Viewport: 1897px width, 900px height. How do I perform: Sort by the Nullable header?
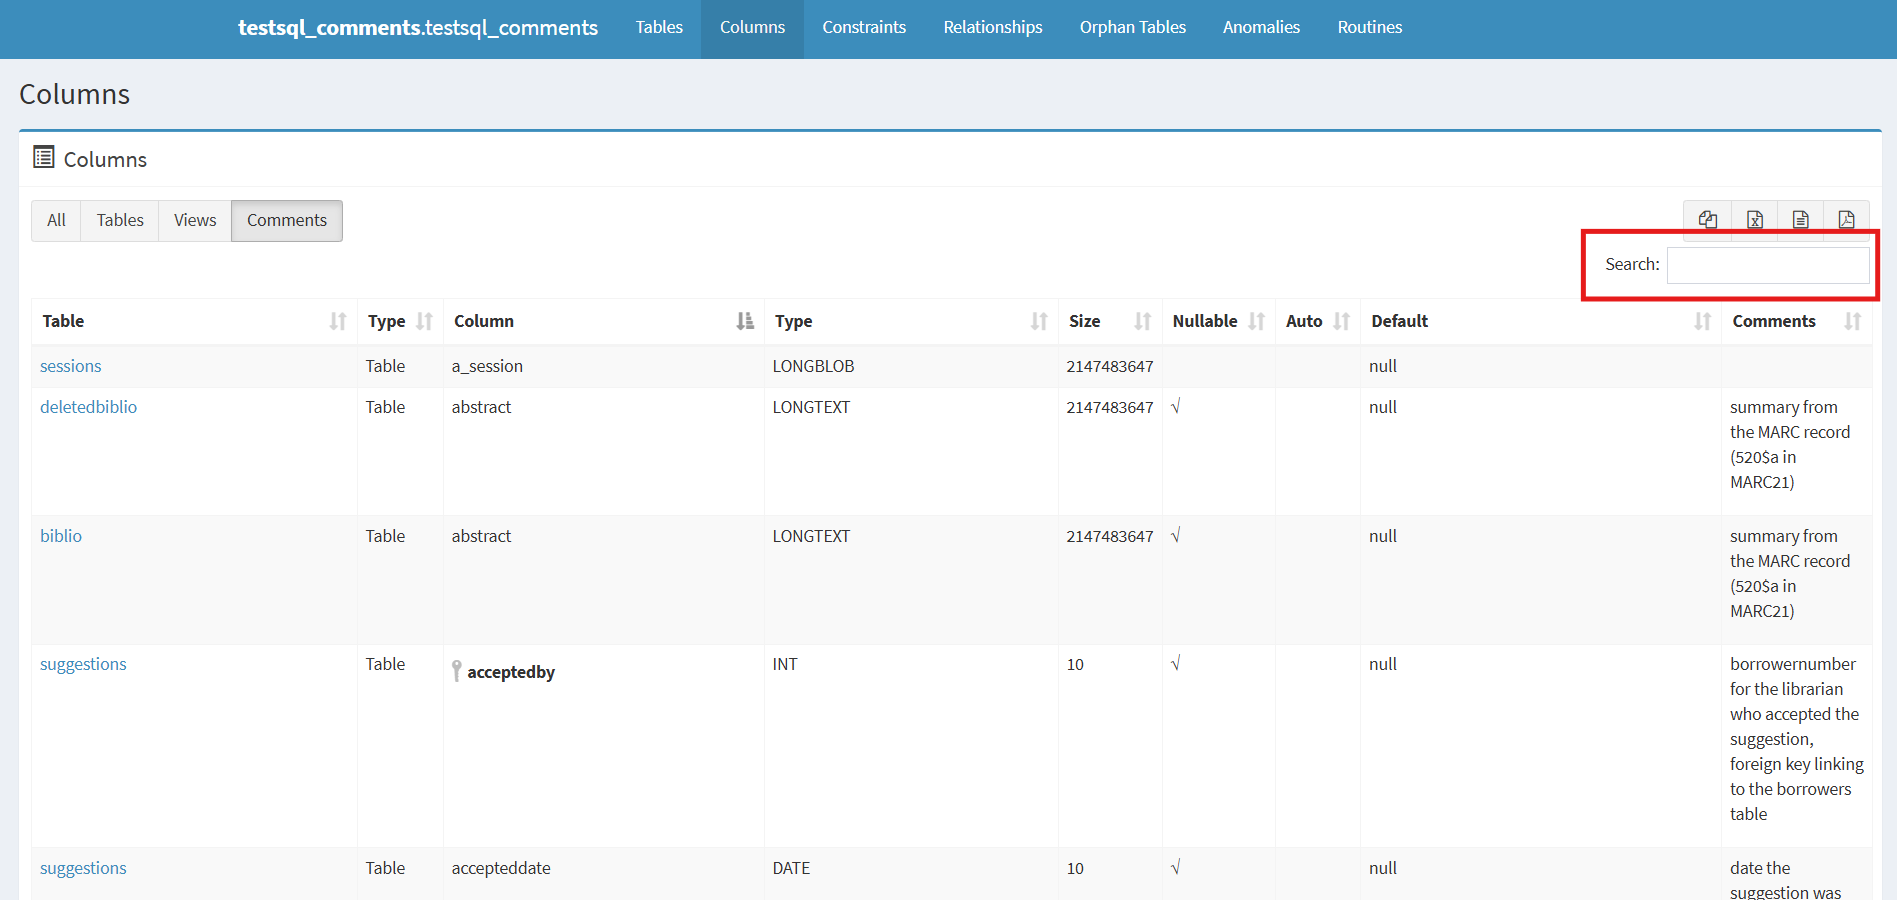(1218, 321)
